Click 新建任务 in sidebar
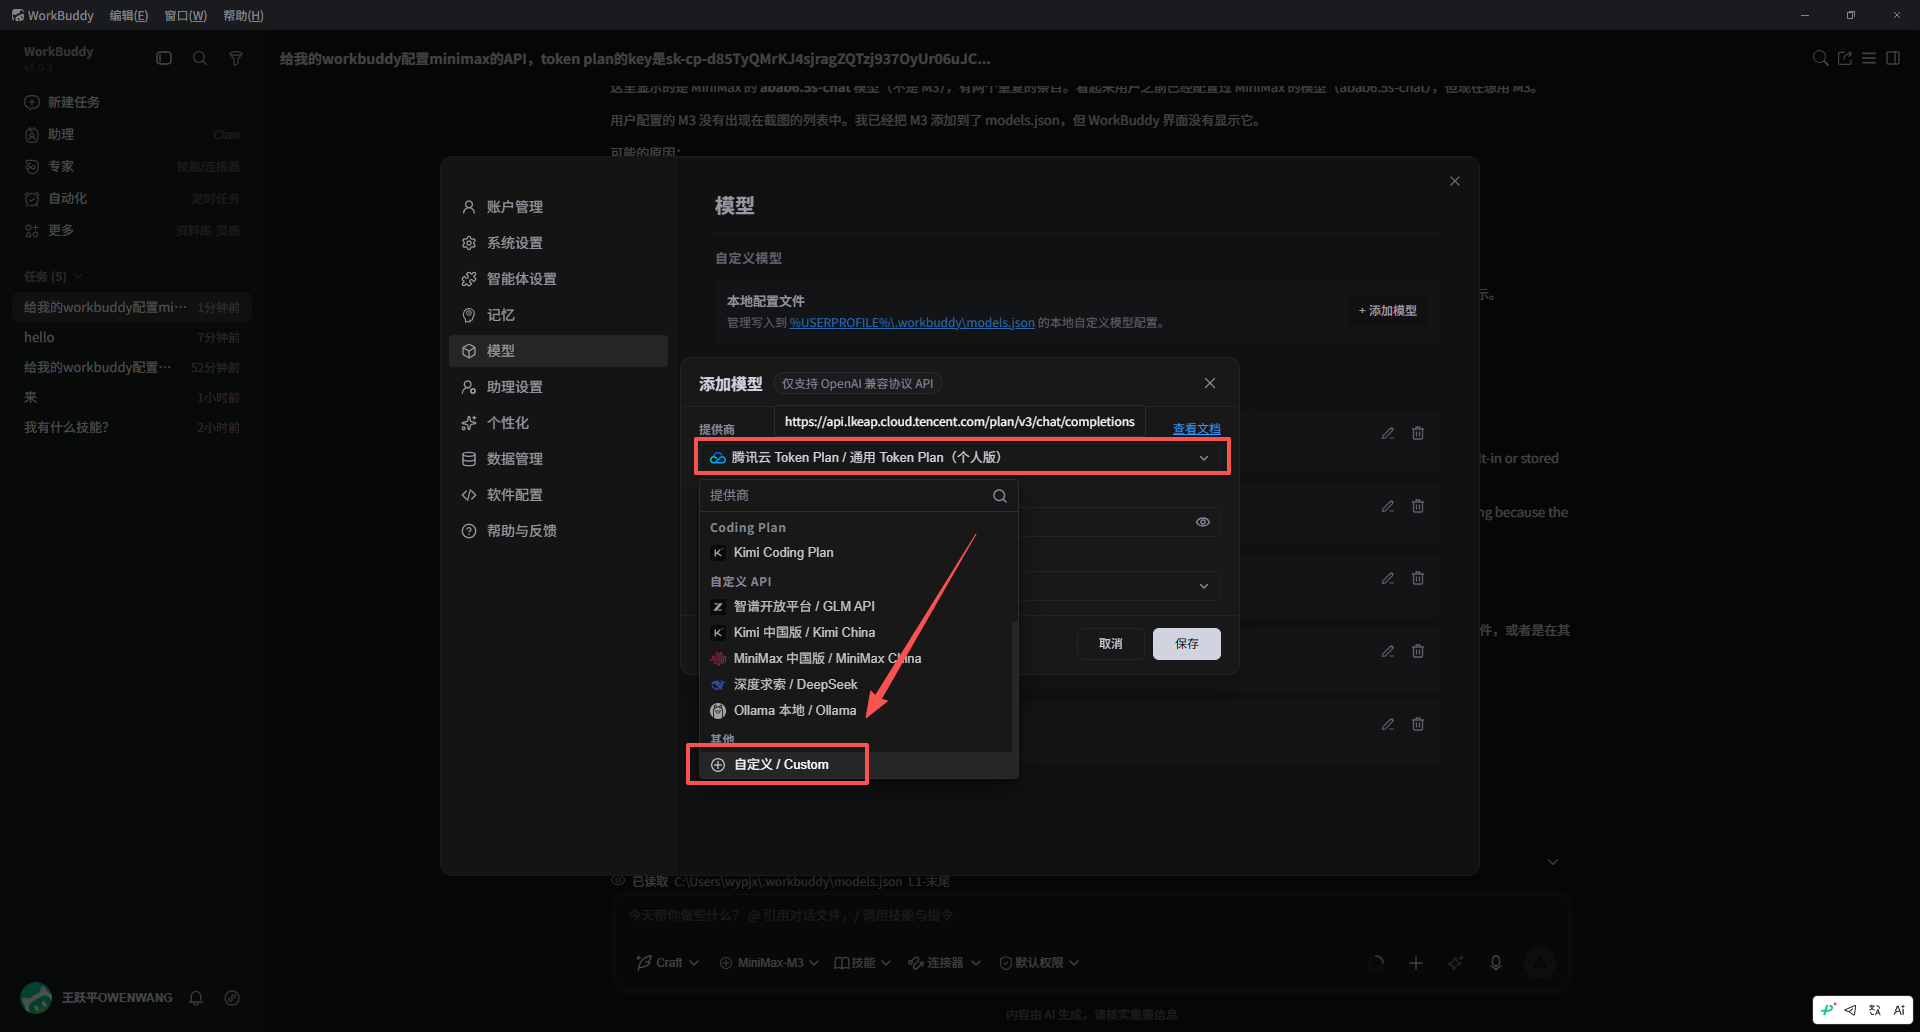 pyautogui.click(x=132, y=102)
